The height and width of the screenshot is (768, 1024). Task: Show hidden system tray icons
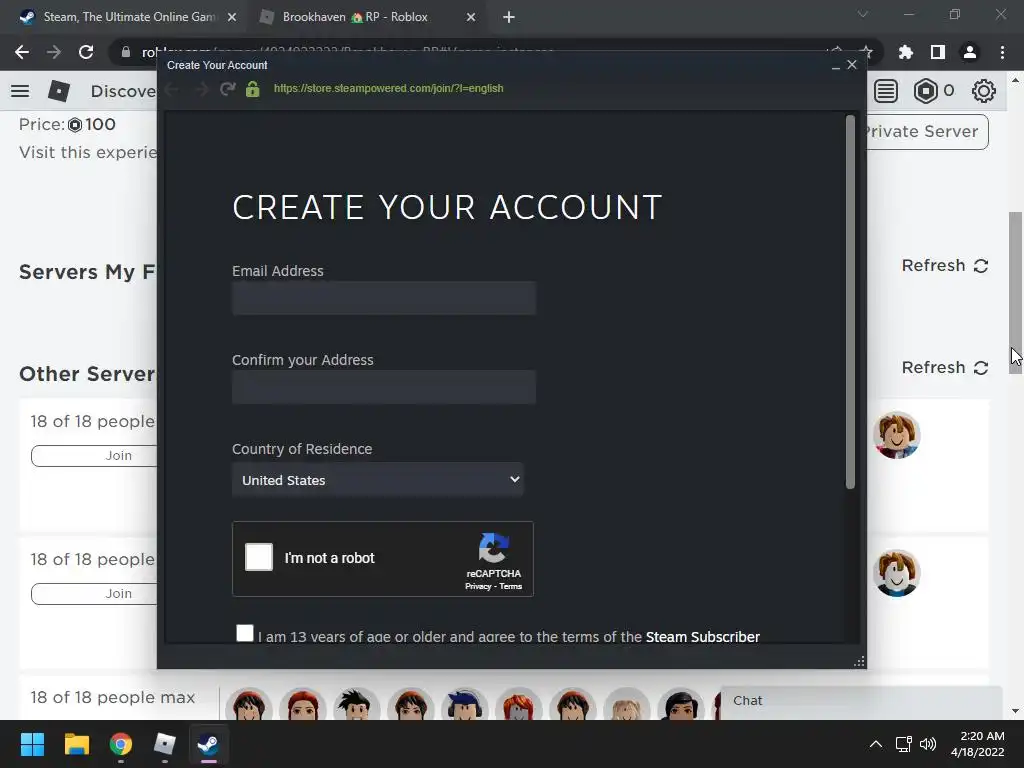876,744
